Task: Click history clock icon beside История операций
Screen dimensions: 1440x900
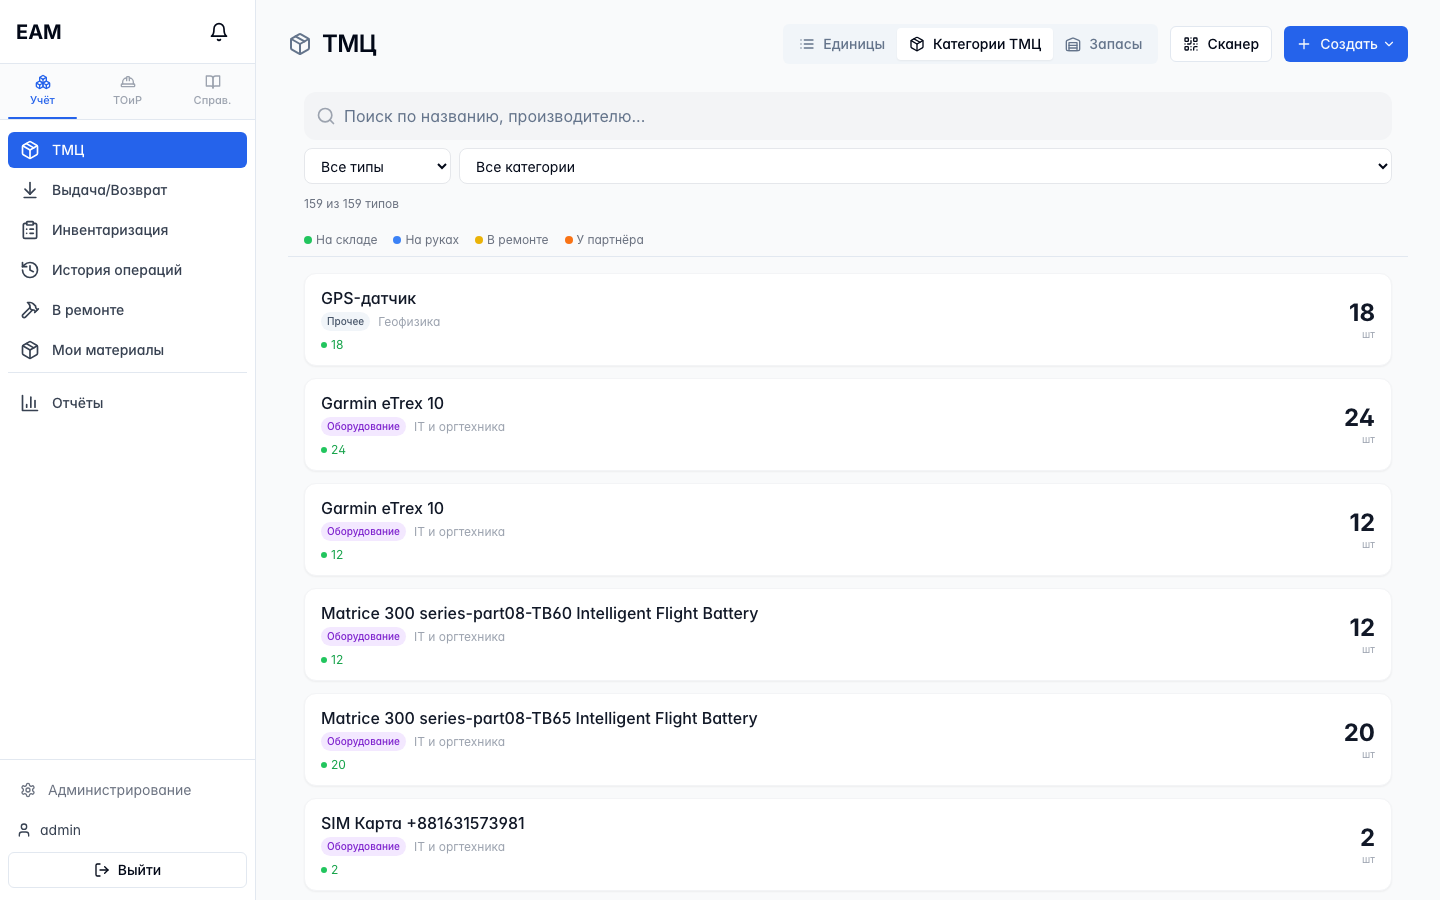Action: pyautogui.click(x=30, y=270)
